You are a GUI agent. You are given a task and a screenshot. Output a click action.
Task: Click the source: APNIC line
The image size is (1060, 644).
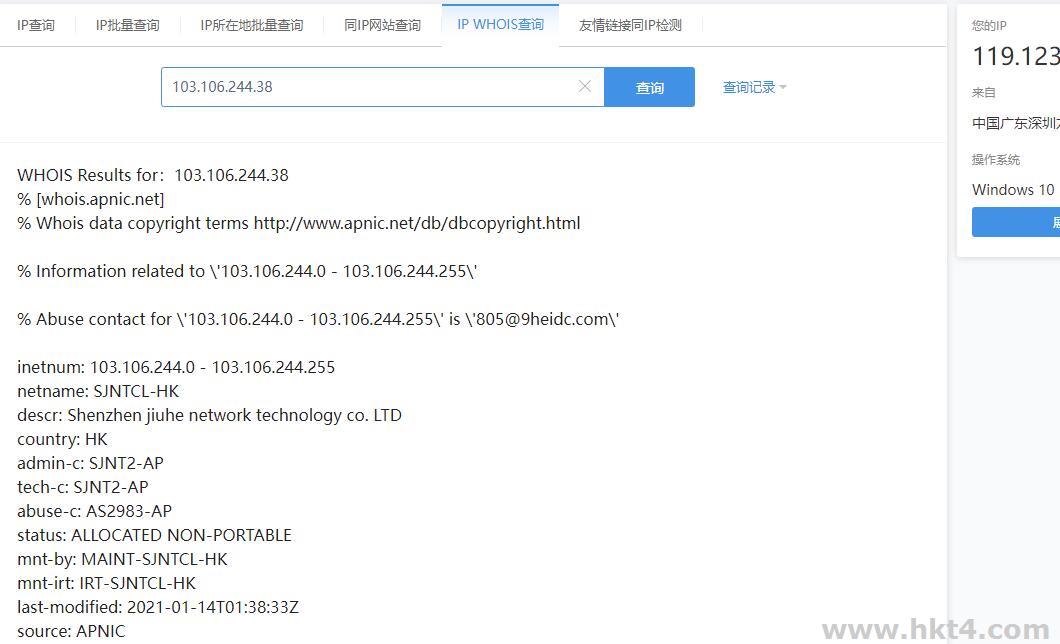pos(71,631)
